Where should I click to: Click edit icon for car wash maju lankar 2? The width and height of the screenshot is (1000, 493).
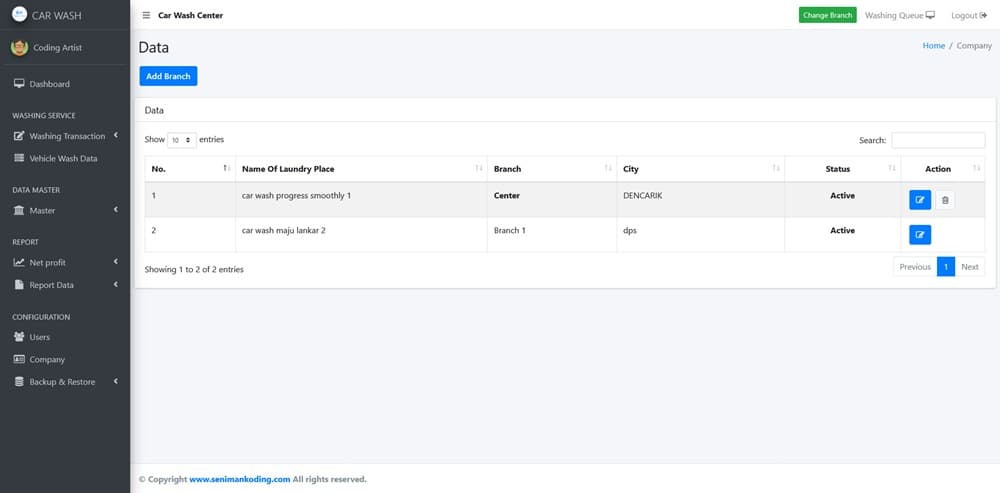click(x=920, y=235)
